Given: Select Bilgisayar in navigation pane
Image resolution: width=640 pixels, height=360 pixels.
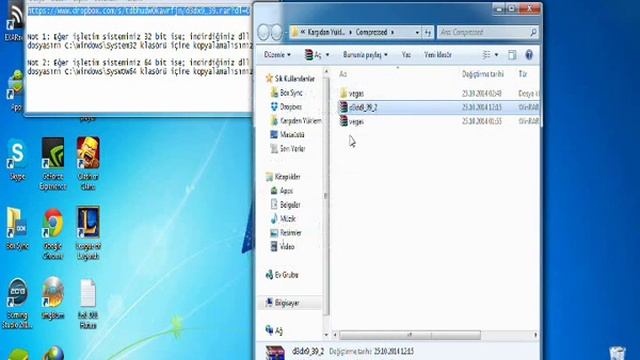Looking at the screenshot, I should [x=282, y=303].
